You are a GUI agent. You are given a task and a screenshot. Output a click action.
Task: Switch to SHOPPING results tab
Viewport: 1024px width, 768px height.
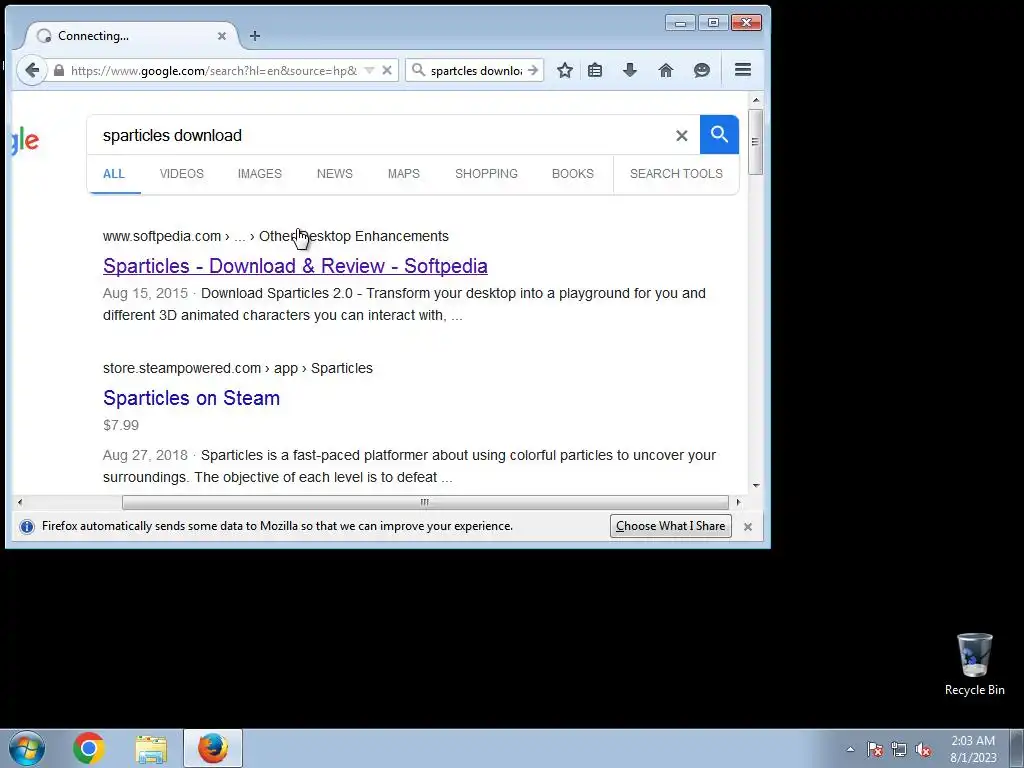point(486,174)
